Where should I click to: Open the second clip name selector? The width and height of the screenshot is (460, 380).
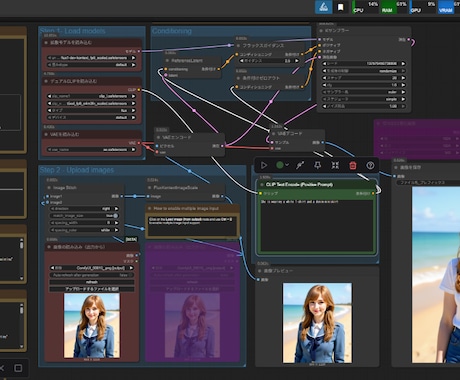point(91,103)
